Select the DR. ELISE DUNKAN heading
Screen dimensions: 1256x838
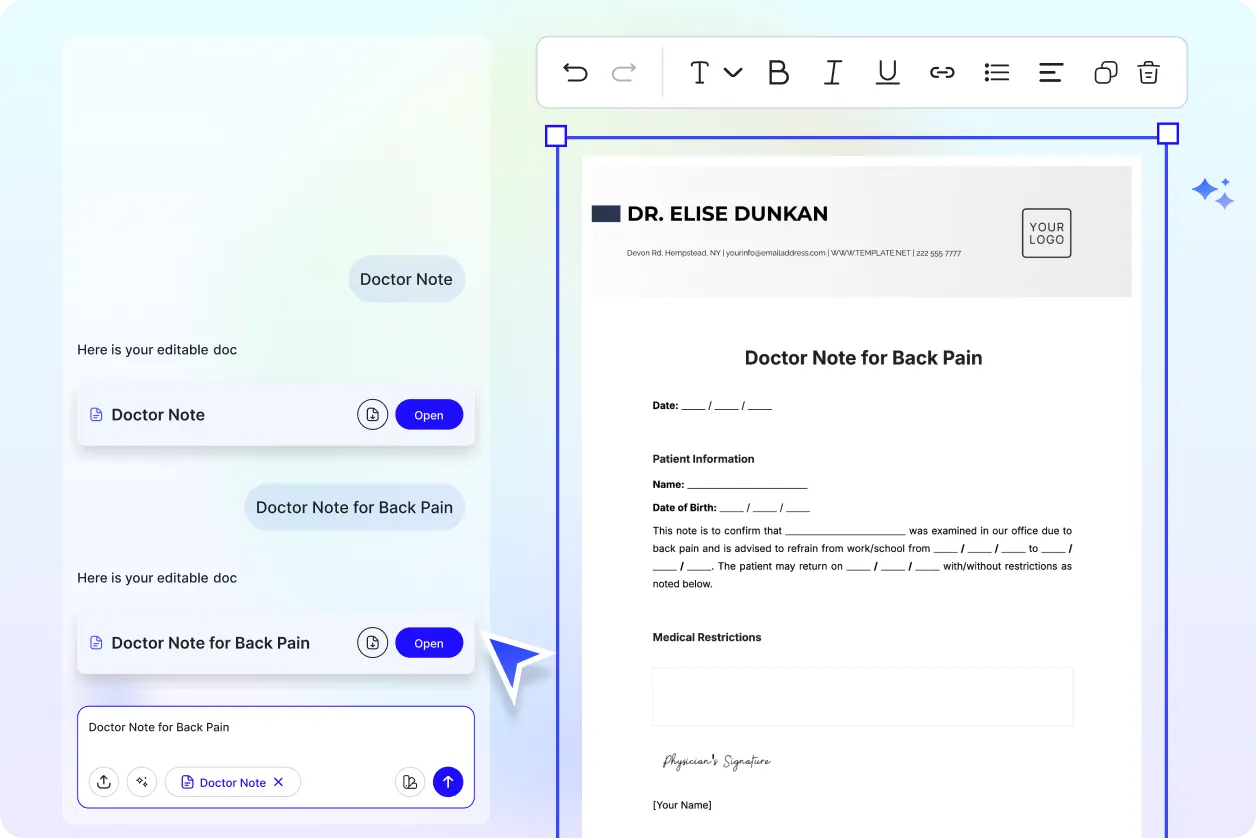(x=727, y=213)
